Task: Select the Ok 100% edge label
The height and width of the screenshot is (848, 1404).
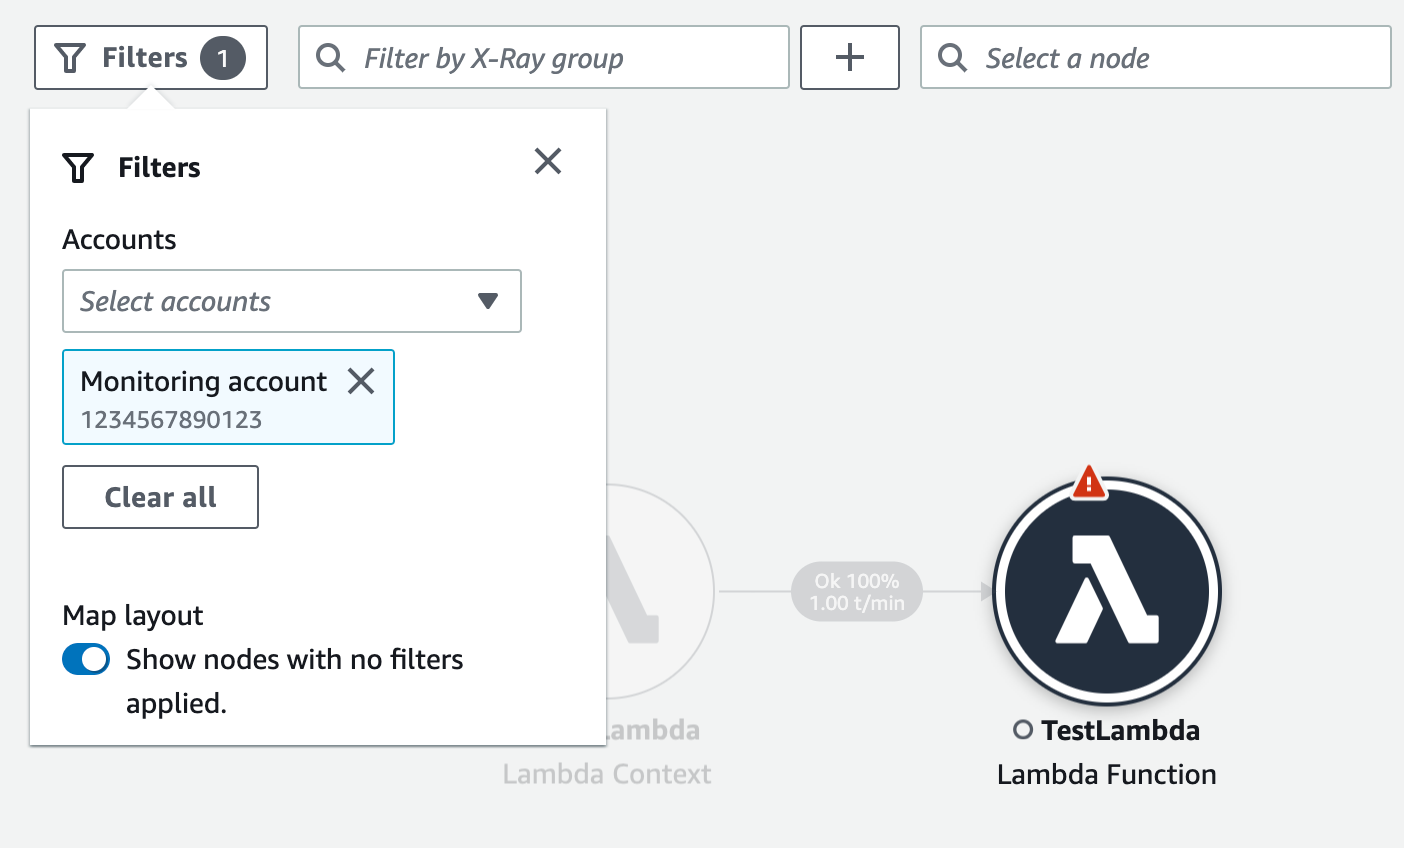Action: point(857,592)
